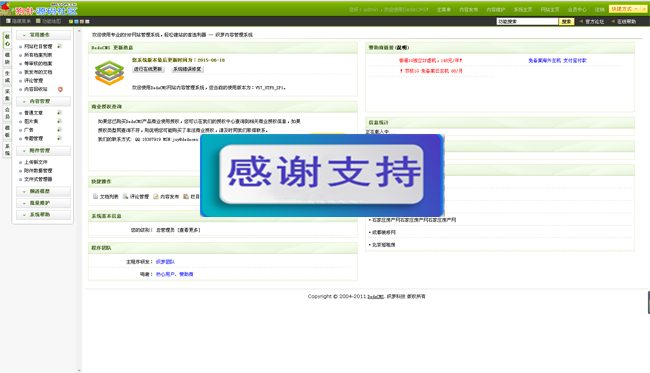Click the 功能搜索 search input field
The image size is (650, 373).
click(527, 21)
